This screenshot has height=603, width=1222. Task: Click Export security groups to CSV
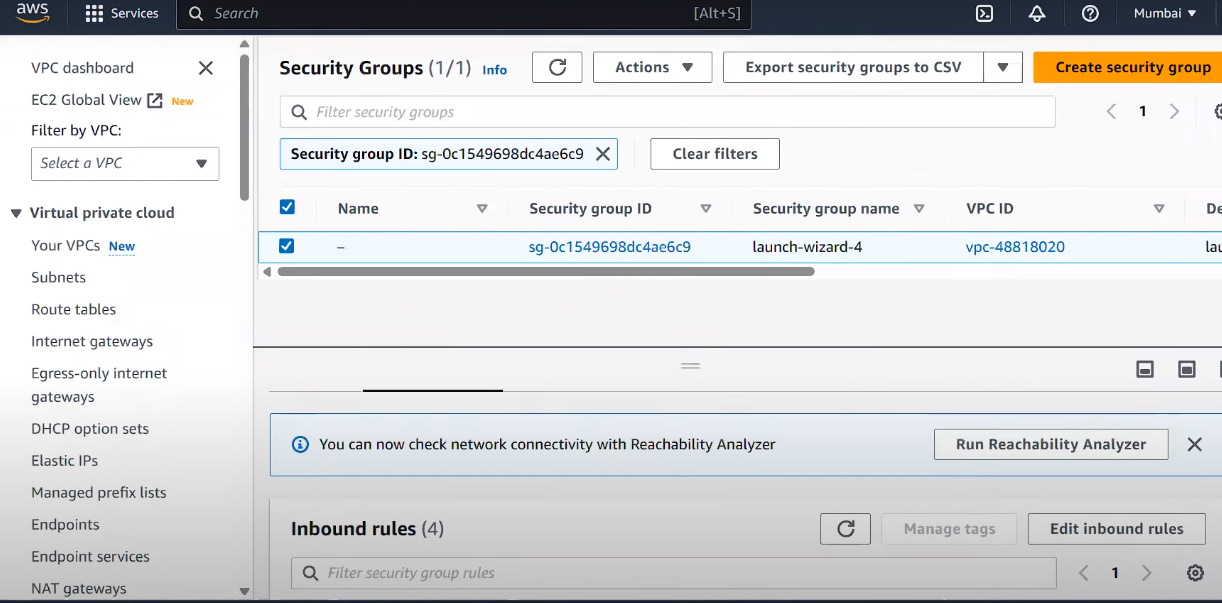click(x=853, y=67)
